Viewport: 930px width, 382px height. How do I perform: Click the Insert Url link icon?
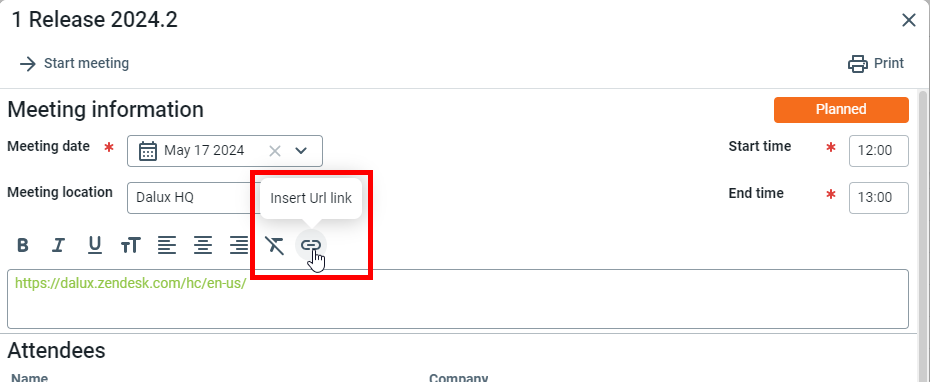pos(311,244)
